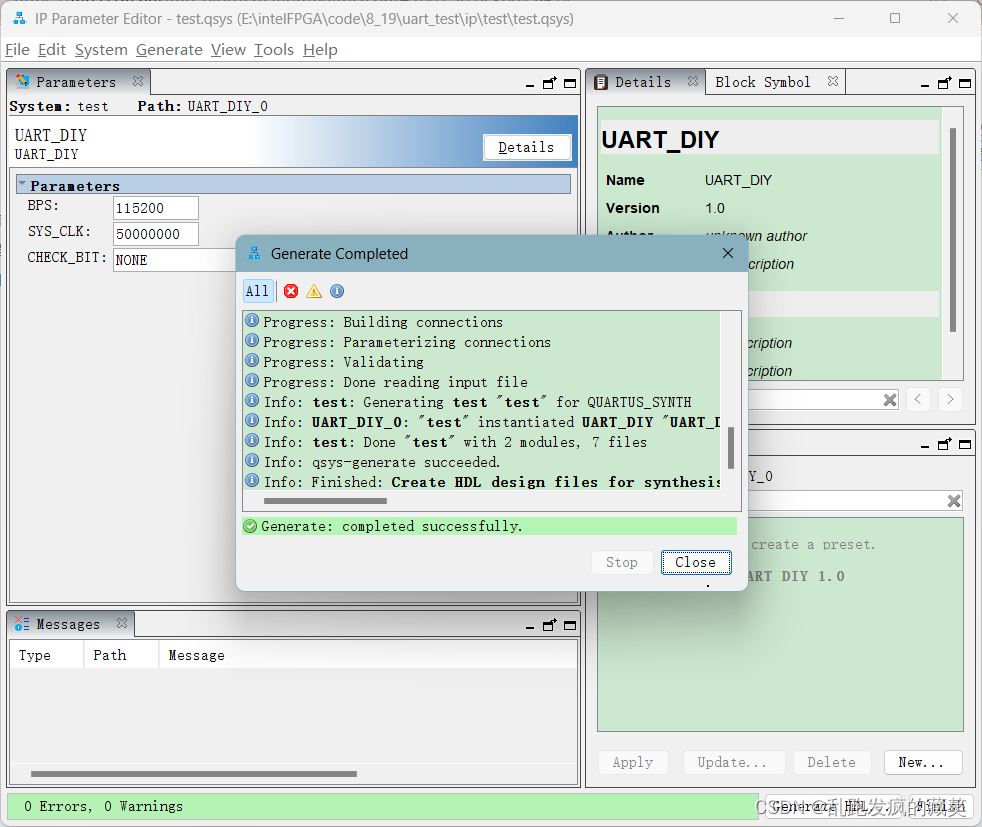
Task: Open the Tools menu
Action: [274, 49]
